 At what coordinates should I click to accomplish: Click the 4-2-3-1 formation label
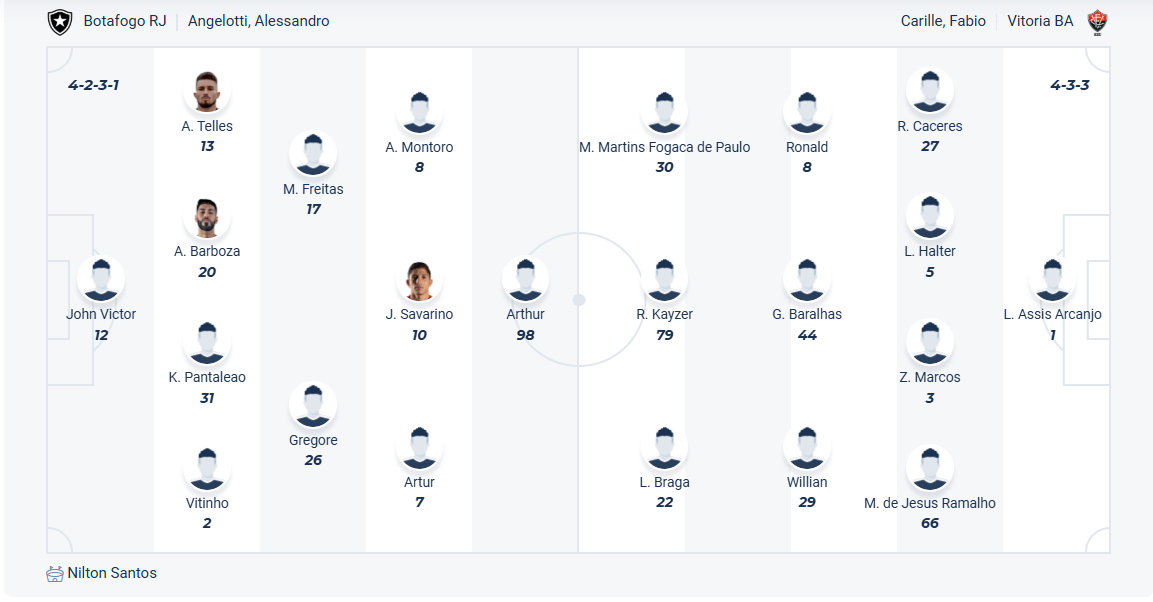tap(94, 85)
